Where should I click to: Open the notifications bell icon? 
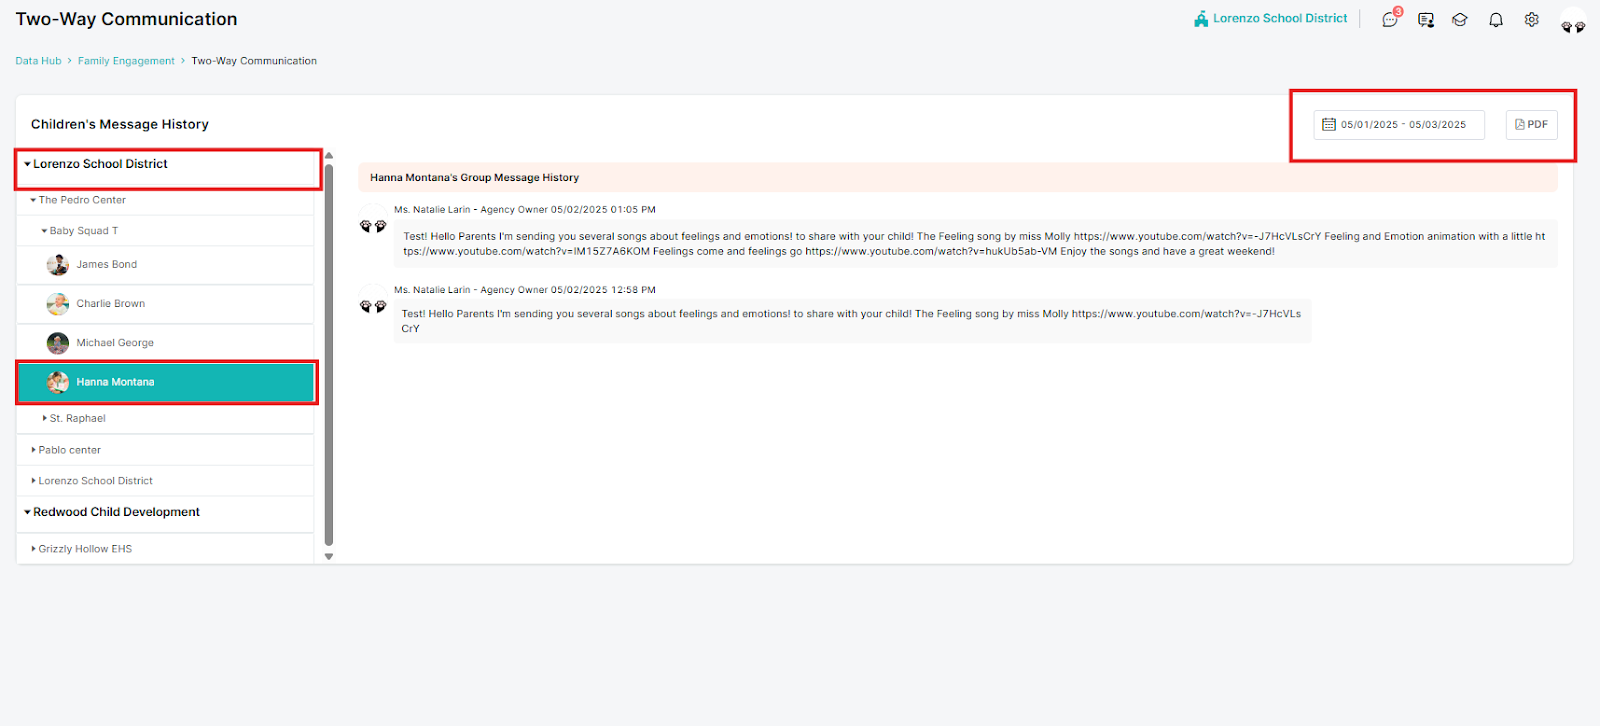point(1496,20)
